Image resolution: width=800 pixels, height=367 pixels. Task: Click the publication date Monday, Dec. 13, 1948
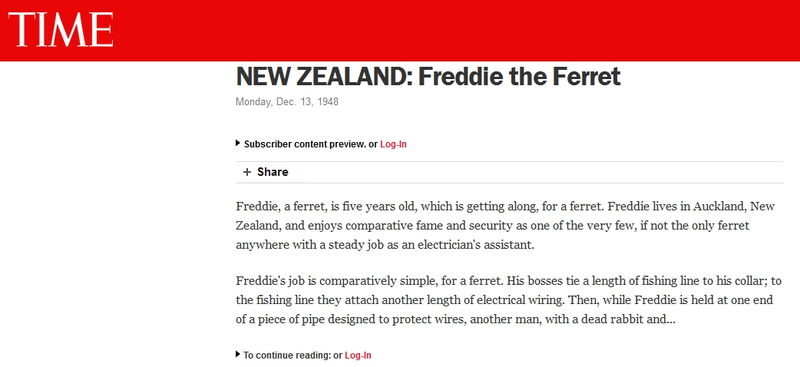tap(287, 102)
